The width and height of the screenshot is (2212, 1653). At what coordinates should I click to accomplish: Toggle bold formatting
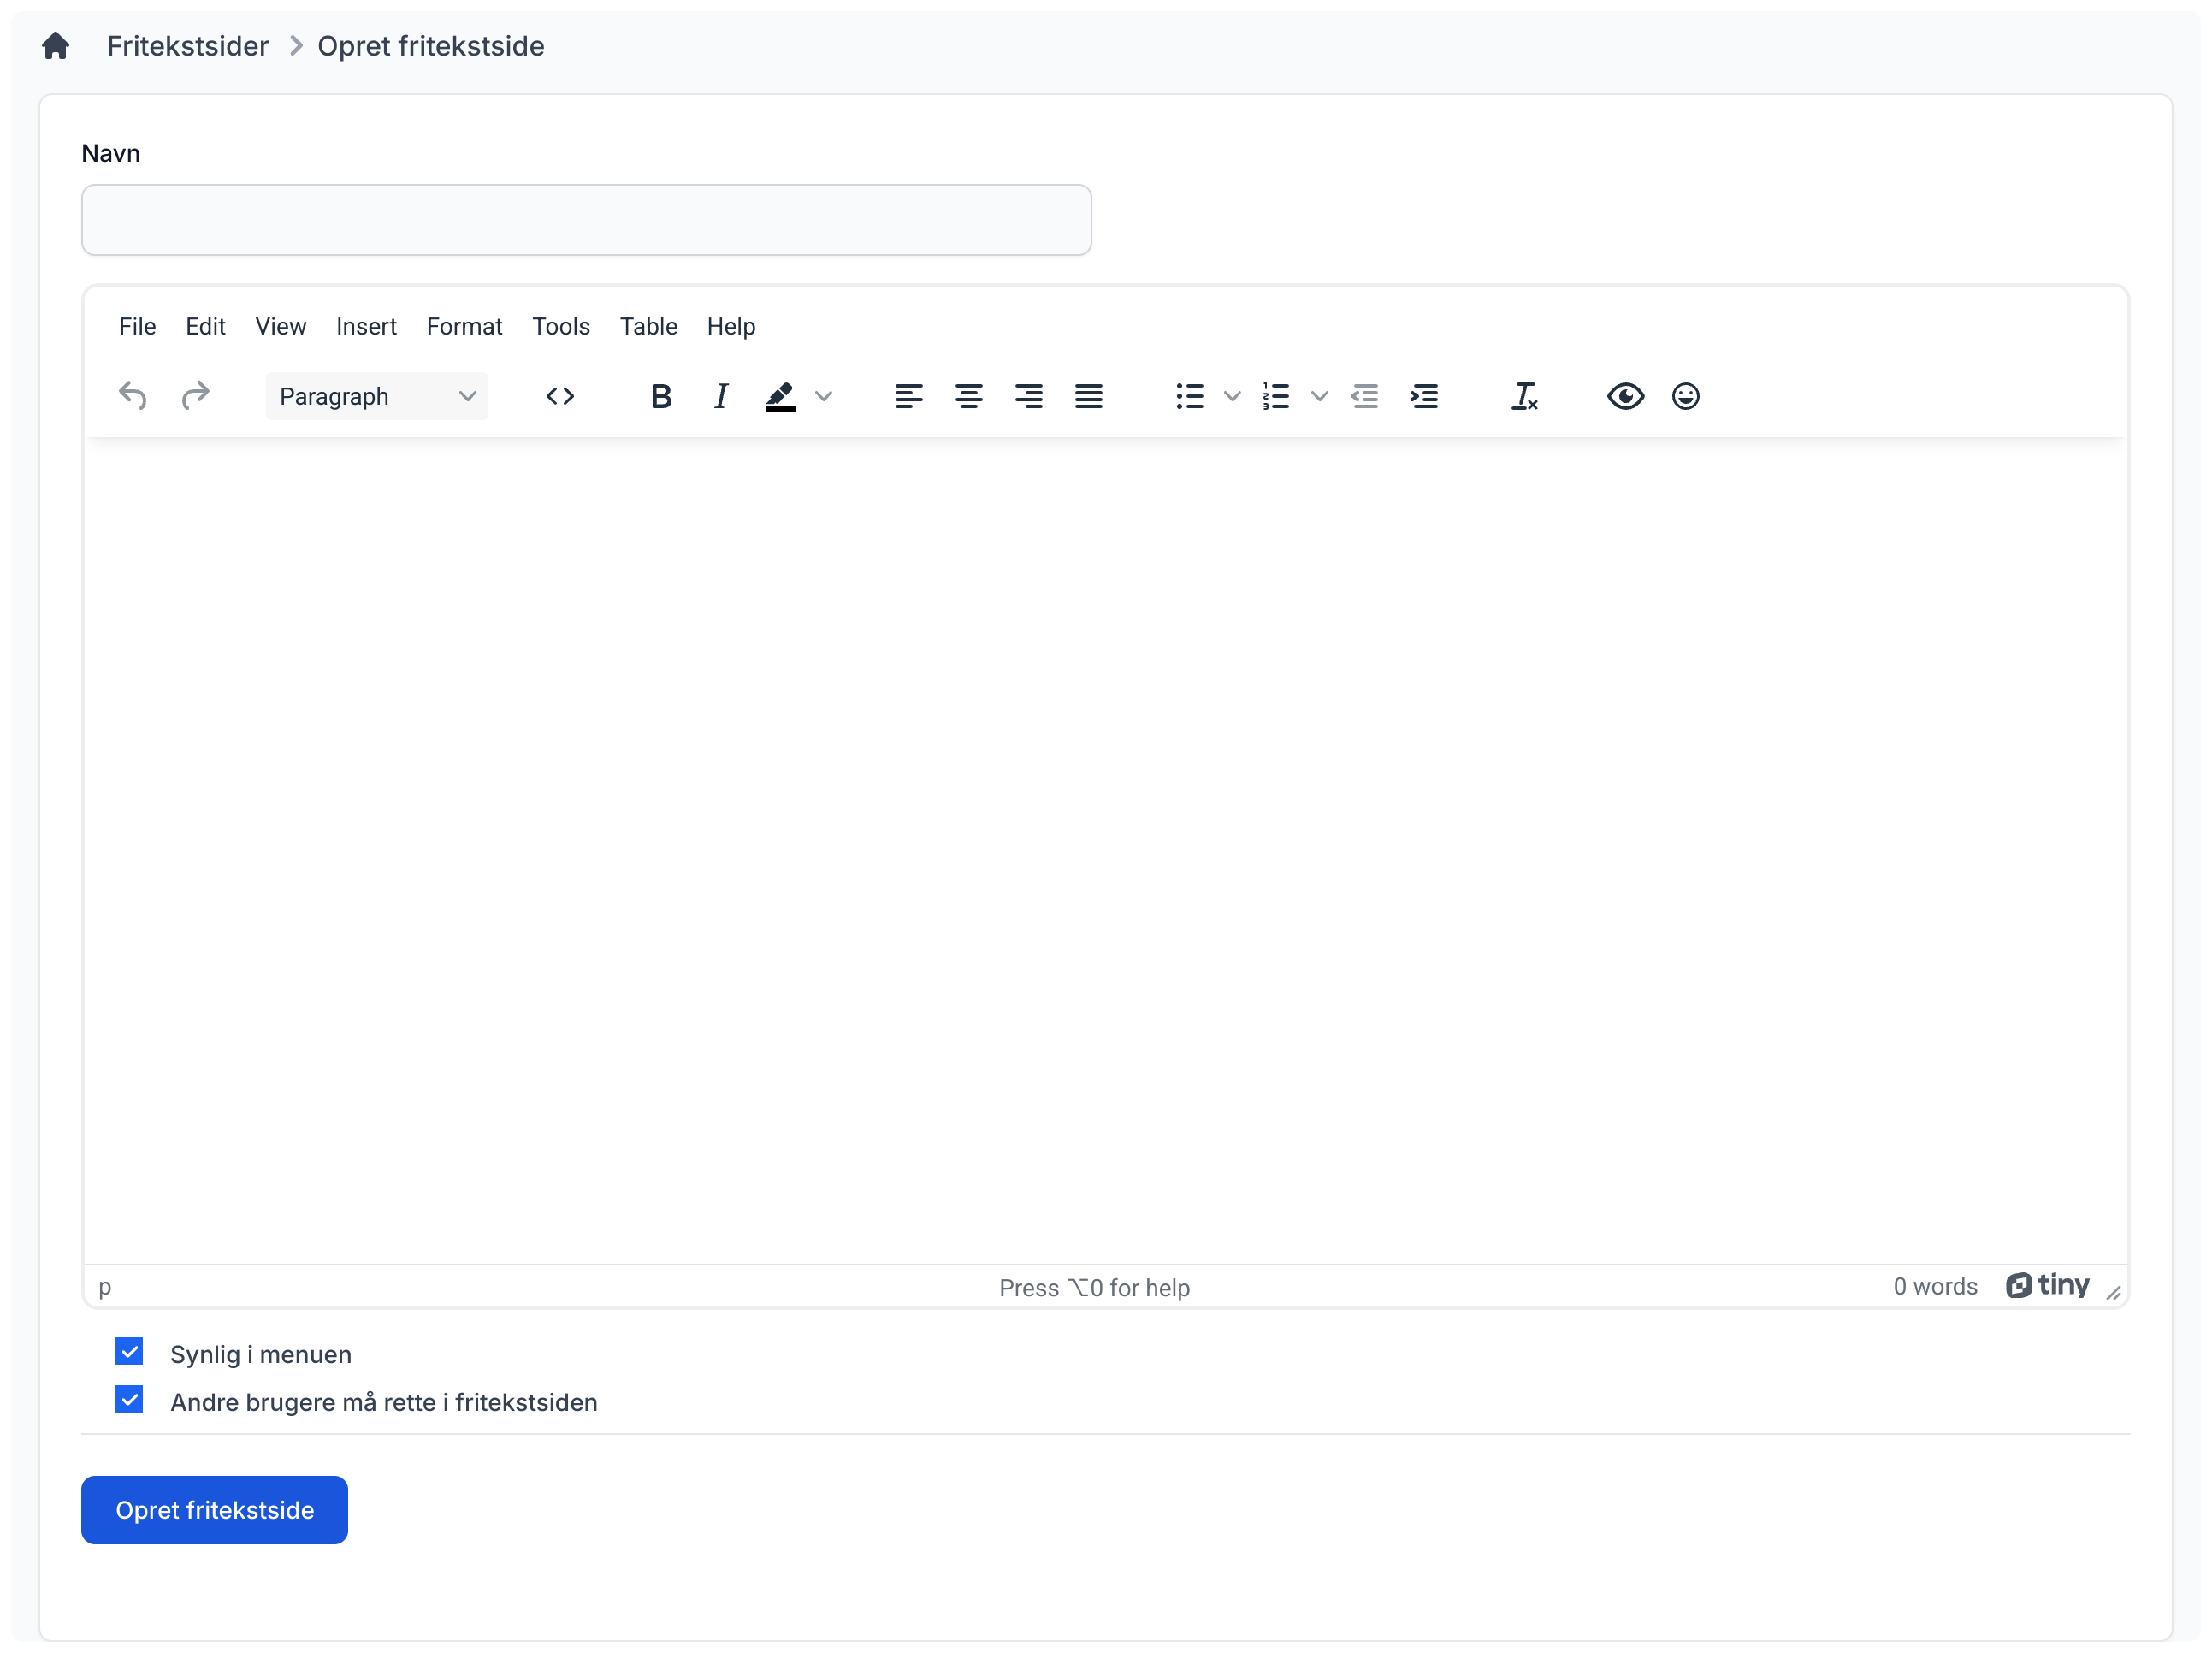(x=660, y=396)
